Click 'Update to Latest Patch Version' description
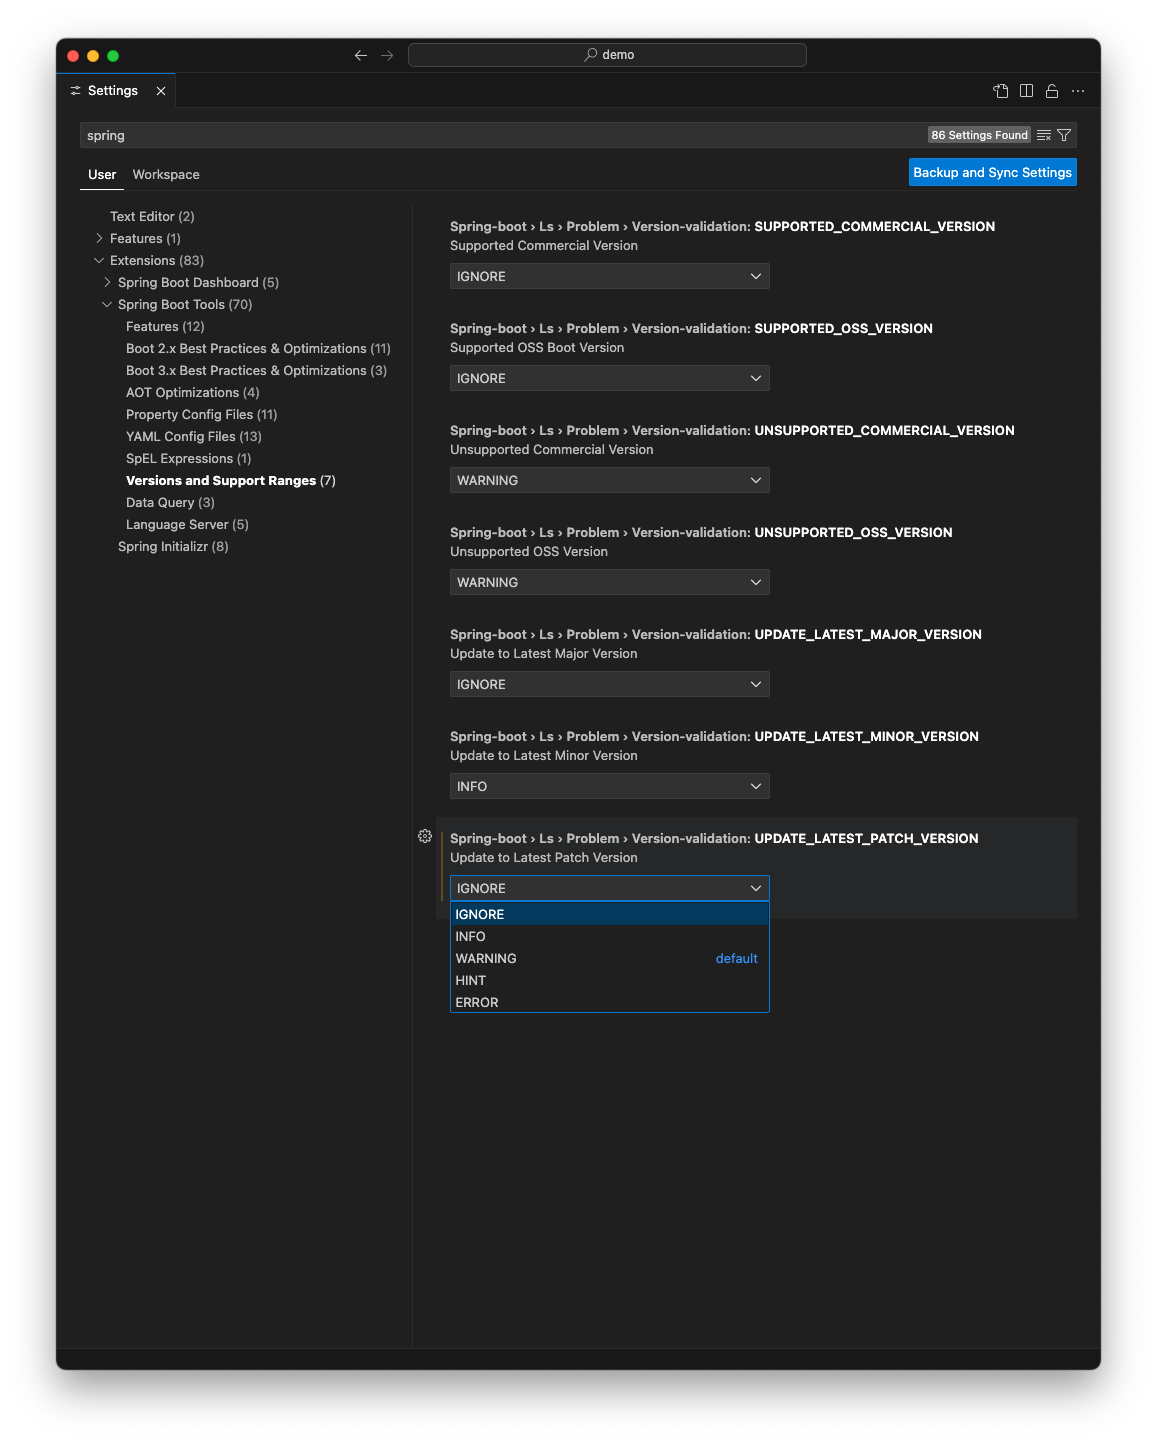The width and height of the screenshot is (1157, 1444). coord(544,857)
